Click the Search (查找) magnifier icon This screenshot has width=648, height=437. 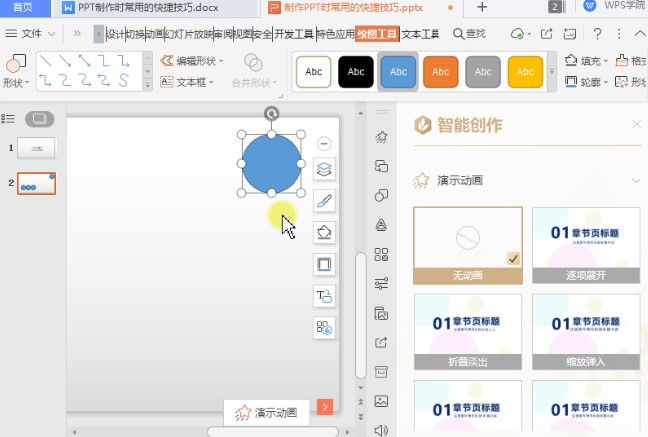pos(459,34)
